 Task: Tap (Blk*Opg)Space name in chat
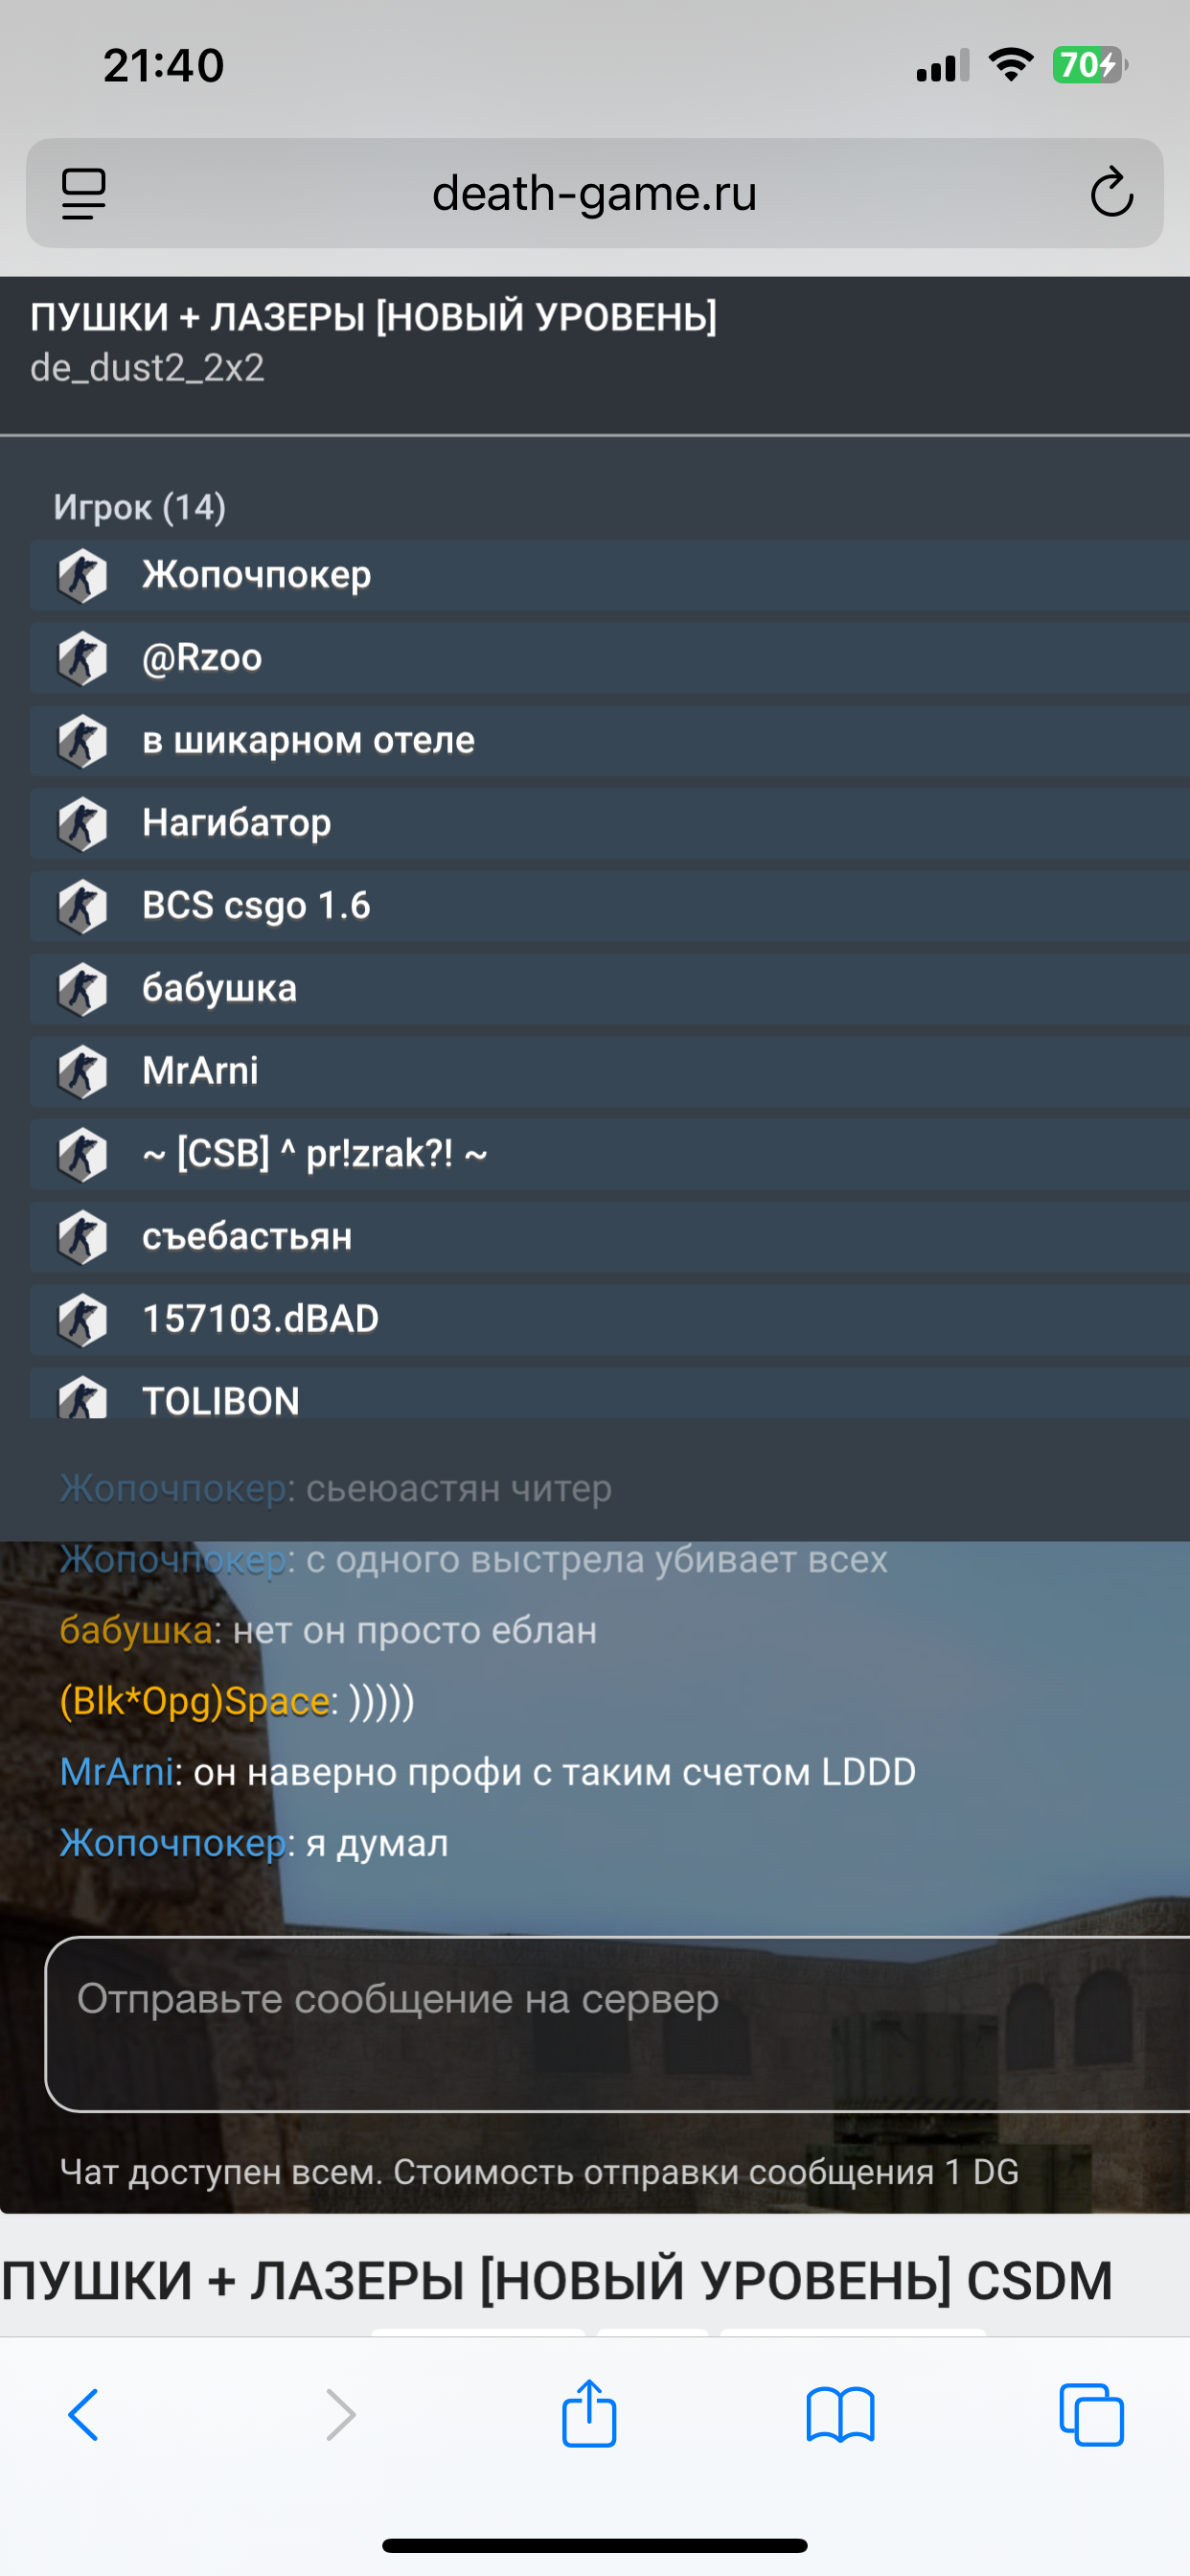(x=194, y=1701)
